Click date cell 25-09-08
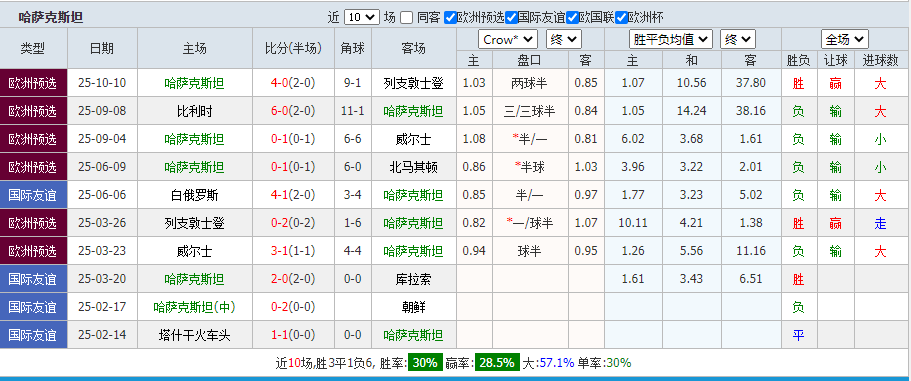Screen dimensions: 911x381 tap(102, 111)
